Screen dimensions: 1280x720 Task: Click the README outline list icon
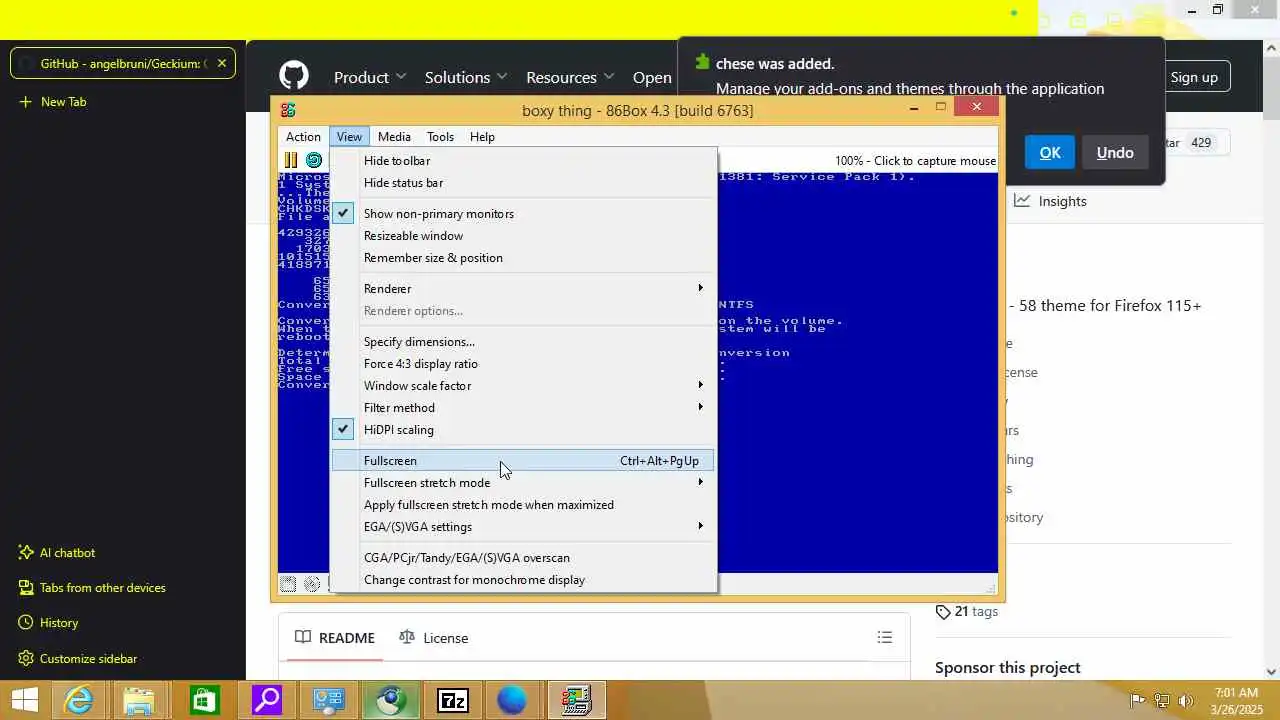(884, 637)
